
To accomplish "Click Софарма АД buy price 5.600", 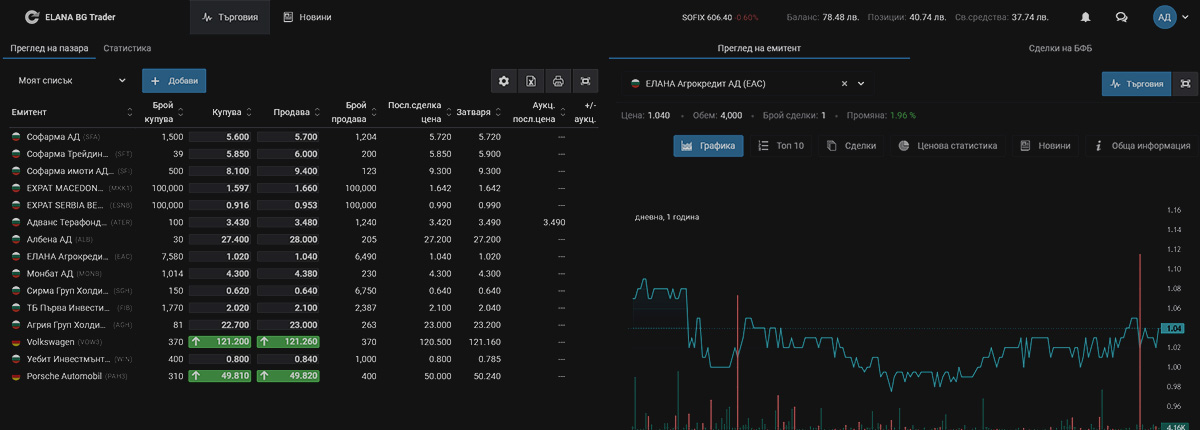I will click(219, 136).
